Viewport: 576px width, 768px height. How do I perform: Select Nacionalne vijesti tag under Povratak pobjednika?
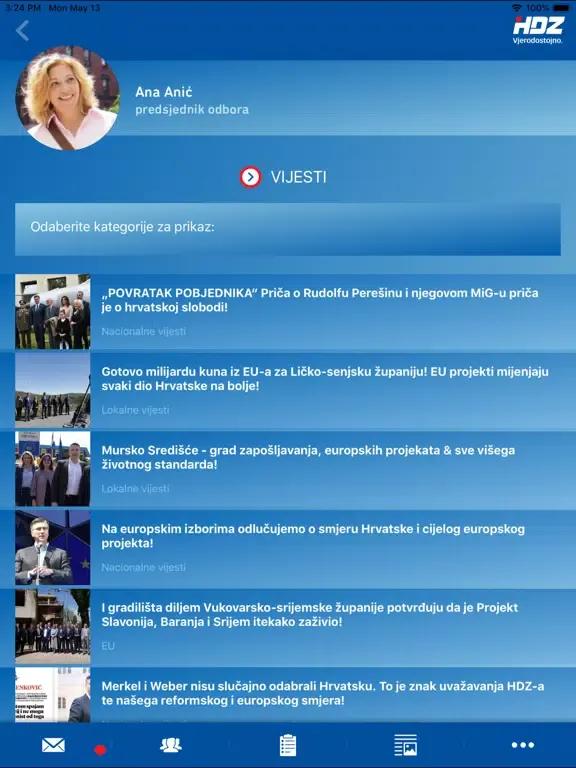pos(144,332)
